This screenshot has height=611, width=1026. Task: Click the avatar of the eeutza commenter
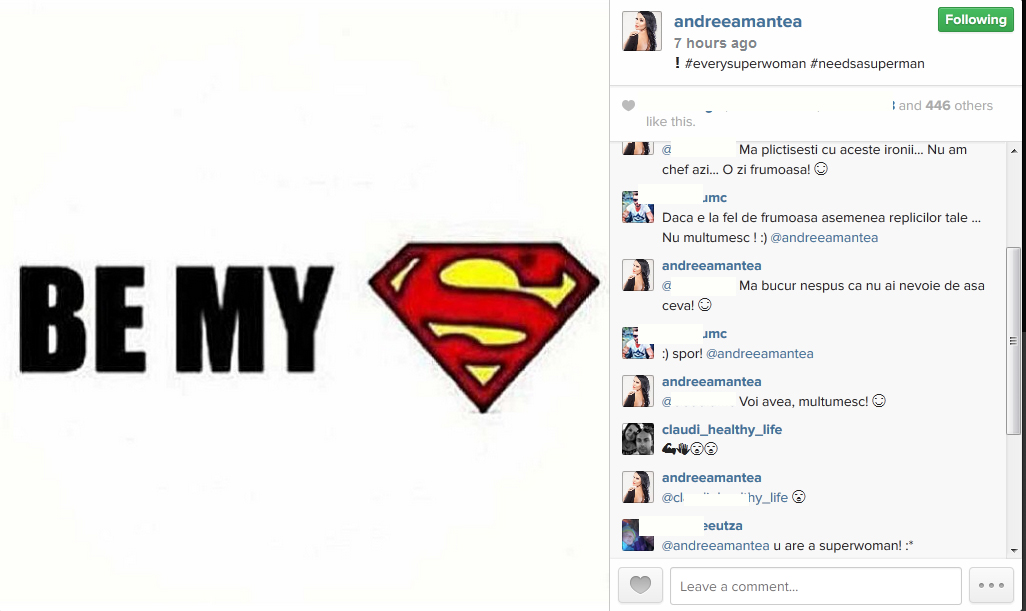[637, 535]
